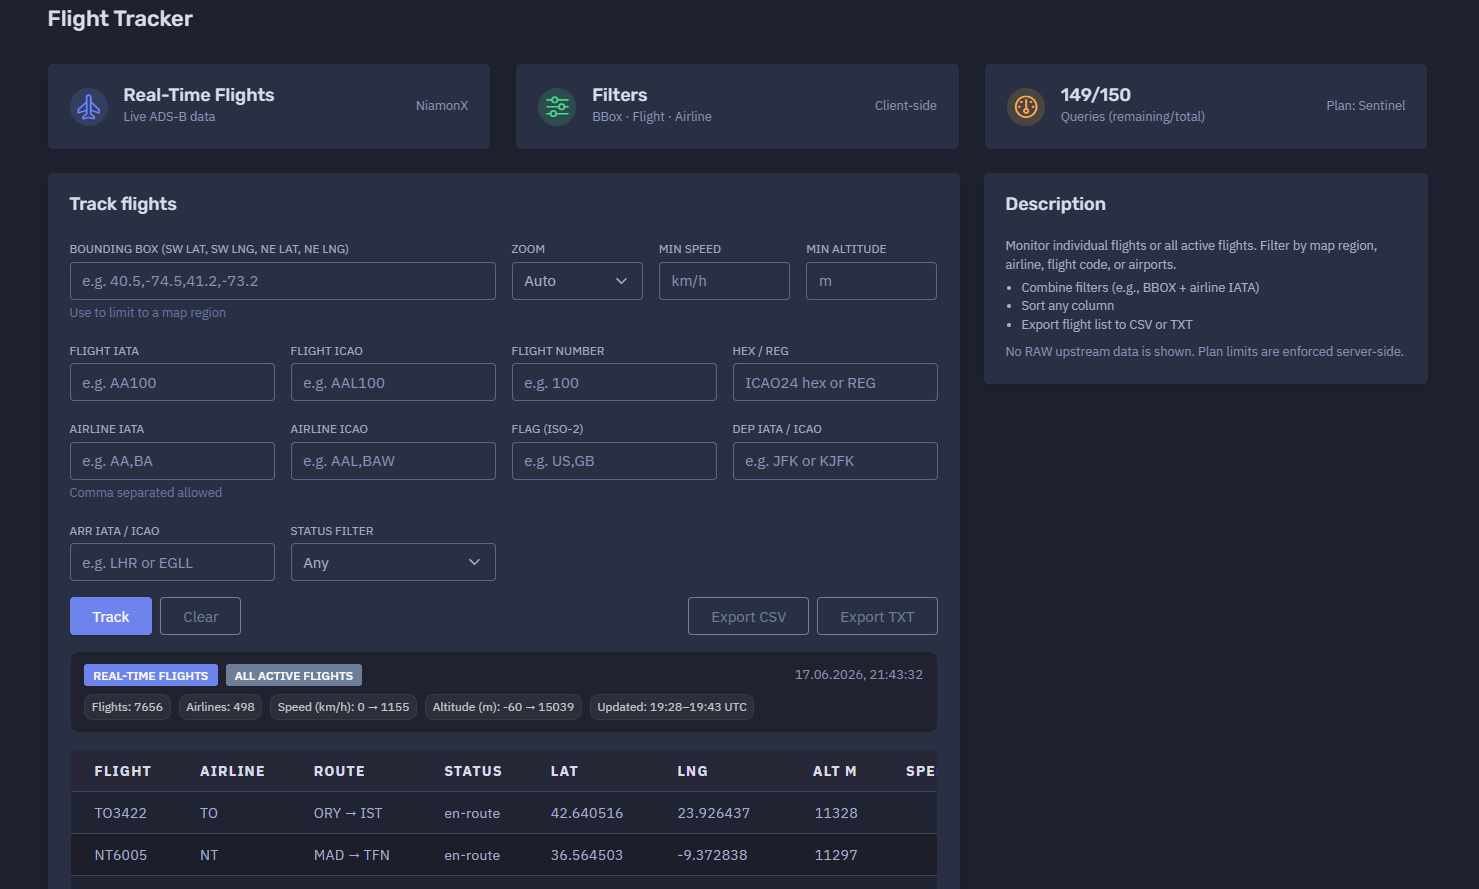
Task: Focus the Flight IATA input field
Action: [x=172, y=382]
